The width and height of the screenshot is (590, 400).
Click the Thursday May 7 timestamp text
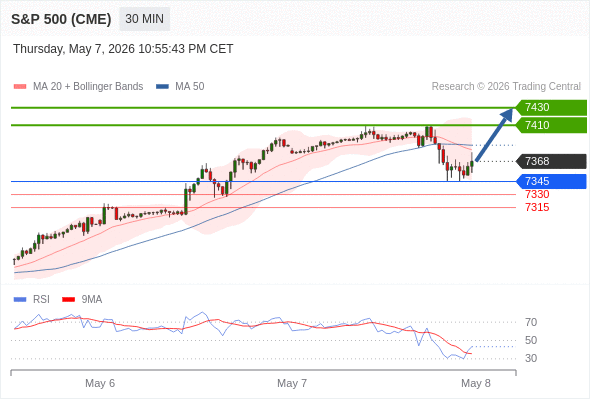click(123, 49)
